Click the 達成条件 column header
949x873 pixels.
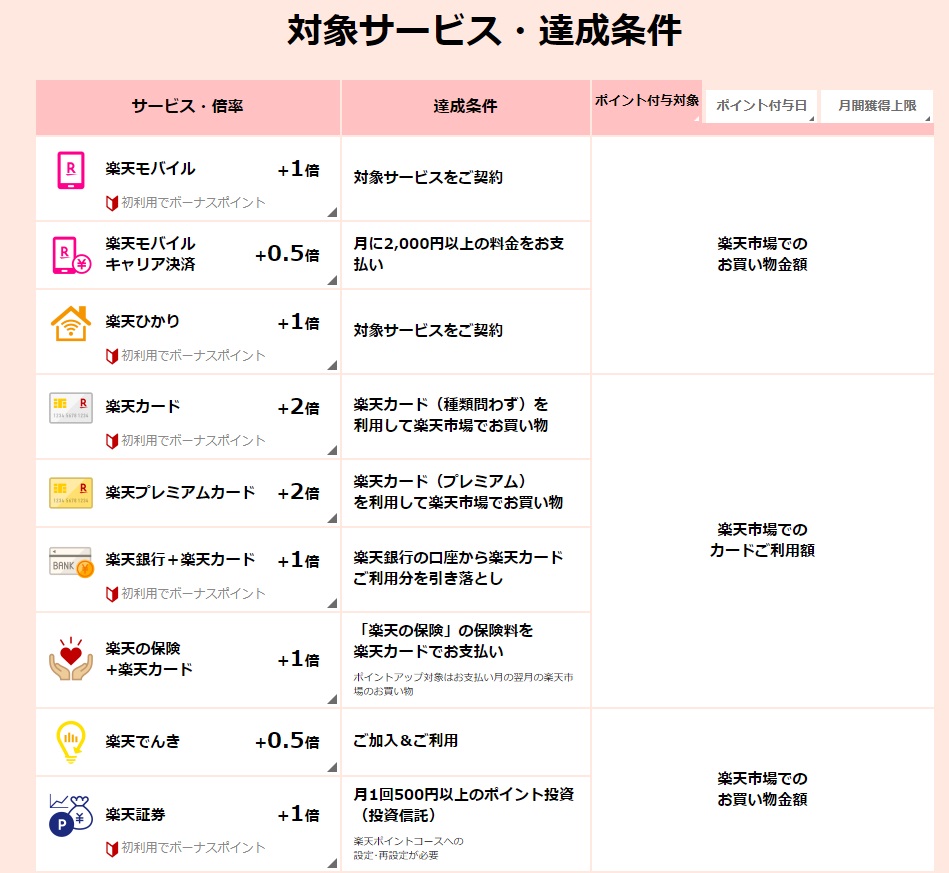coord(465,107)
